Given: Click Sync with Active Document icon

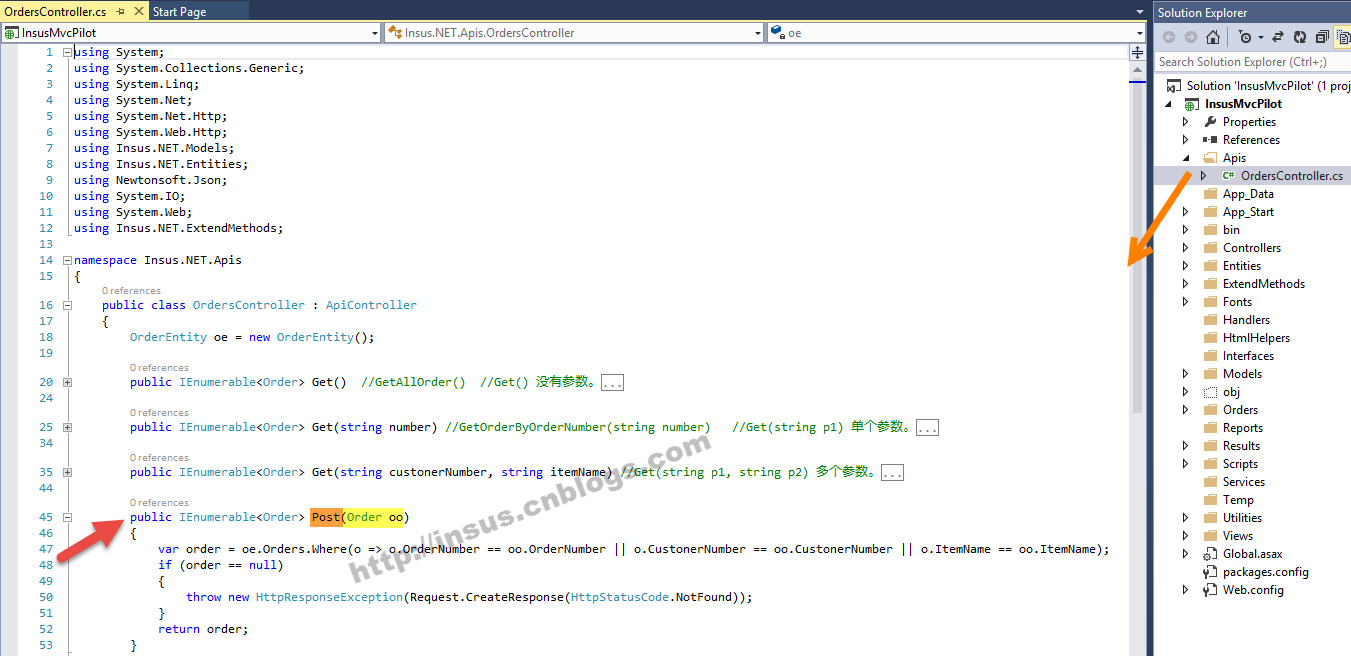Looking at the screenshot, I should pos(1278,37).
